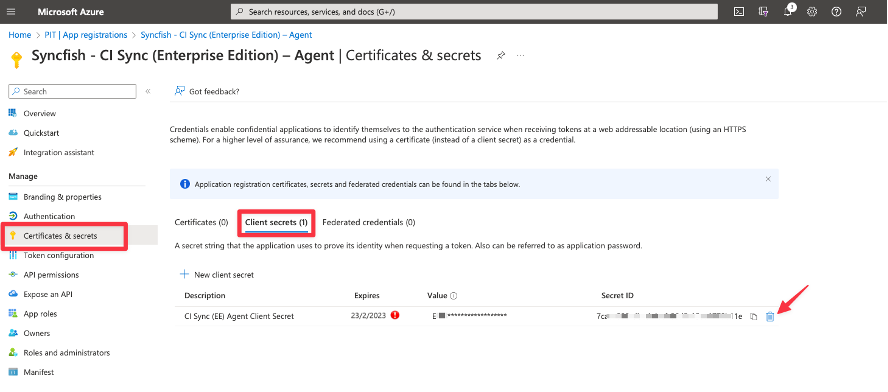Open the Help question mark icon
The height and width of the screenshot is (392, 888).
pos(836,11)
